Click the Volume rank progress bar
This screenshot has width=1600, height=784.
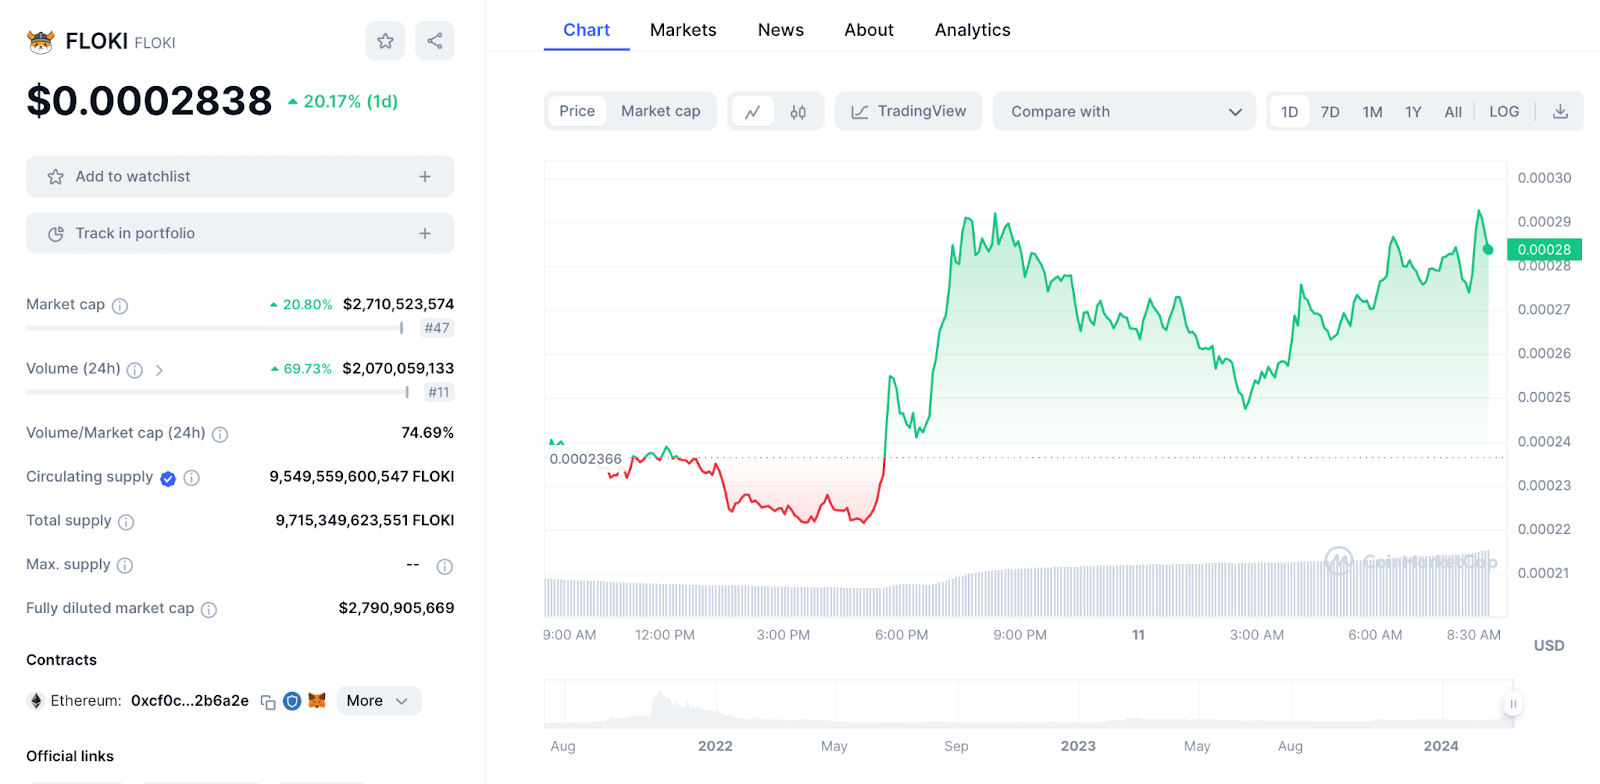pyautogui.click(x=218, y=392)
